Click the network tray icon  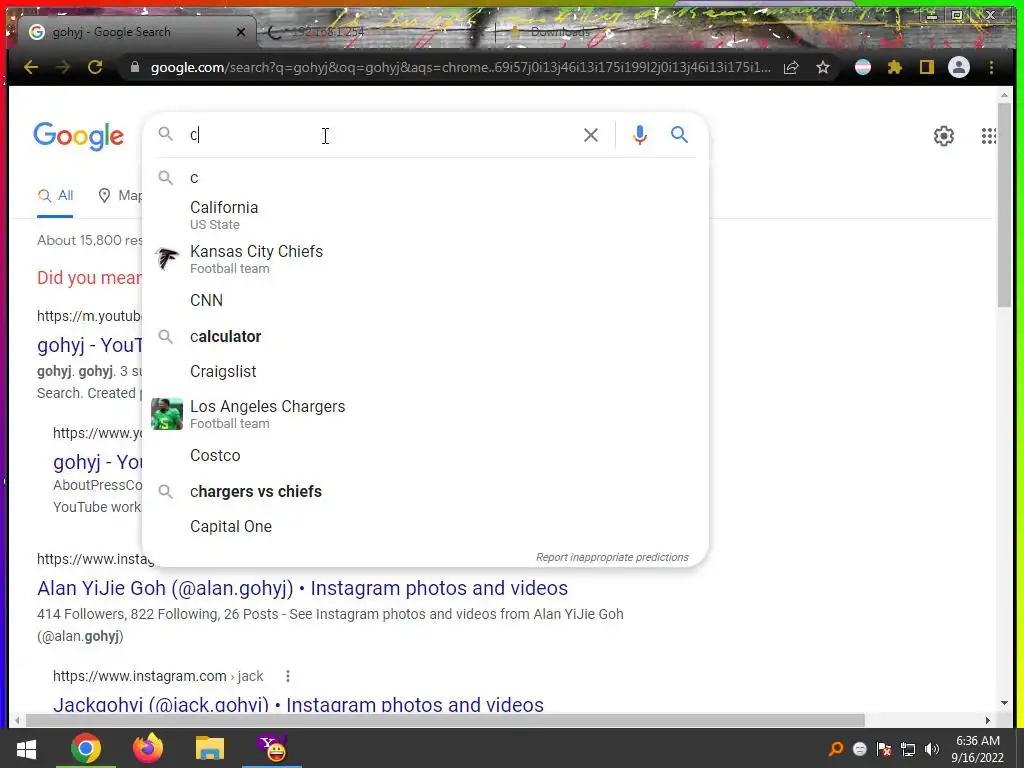[908, 749]
